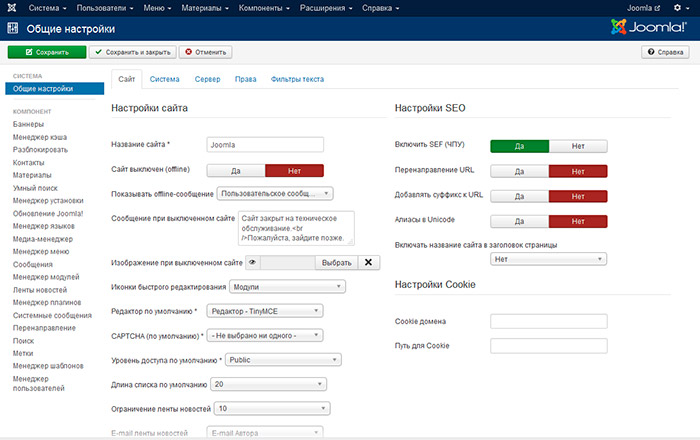Click the green Сохранить button
Screen dimensions: 700x440
click(x=46, y=51)
